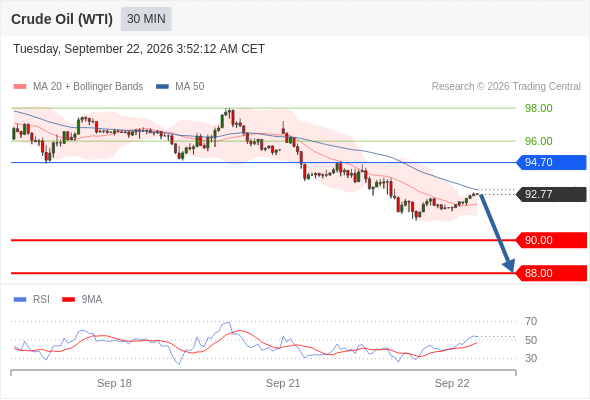Click the RSI 30 axis value
The width and height of the screenshot is (590, 400).
(531, 358)
